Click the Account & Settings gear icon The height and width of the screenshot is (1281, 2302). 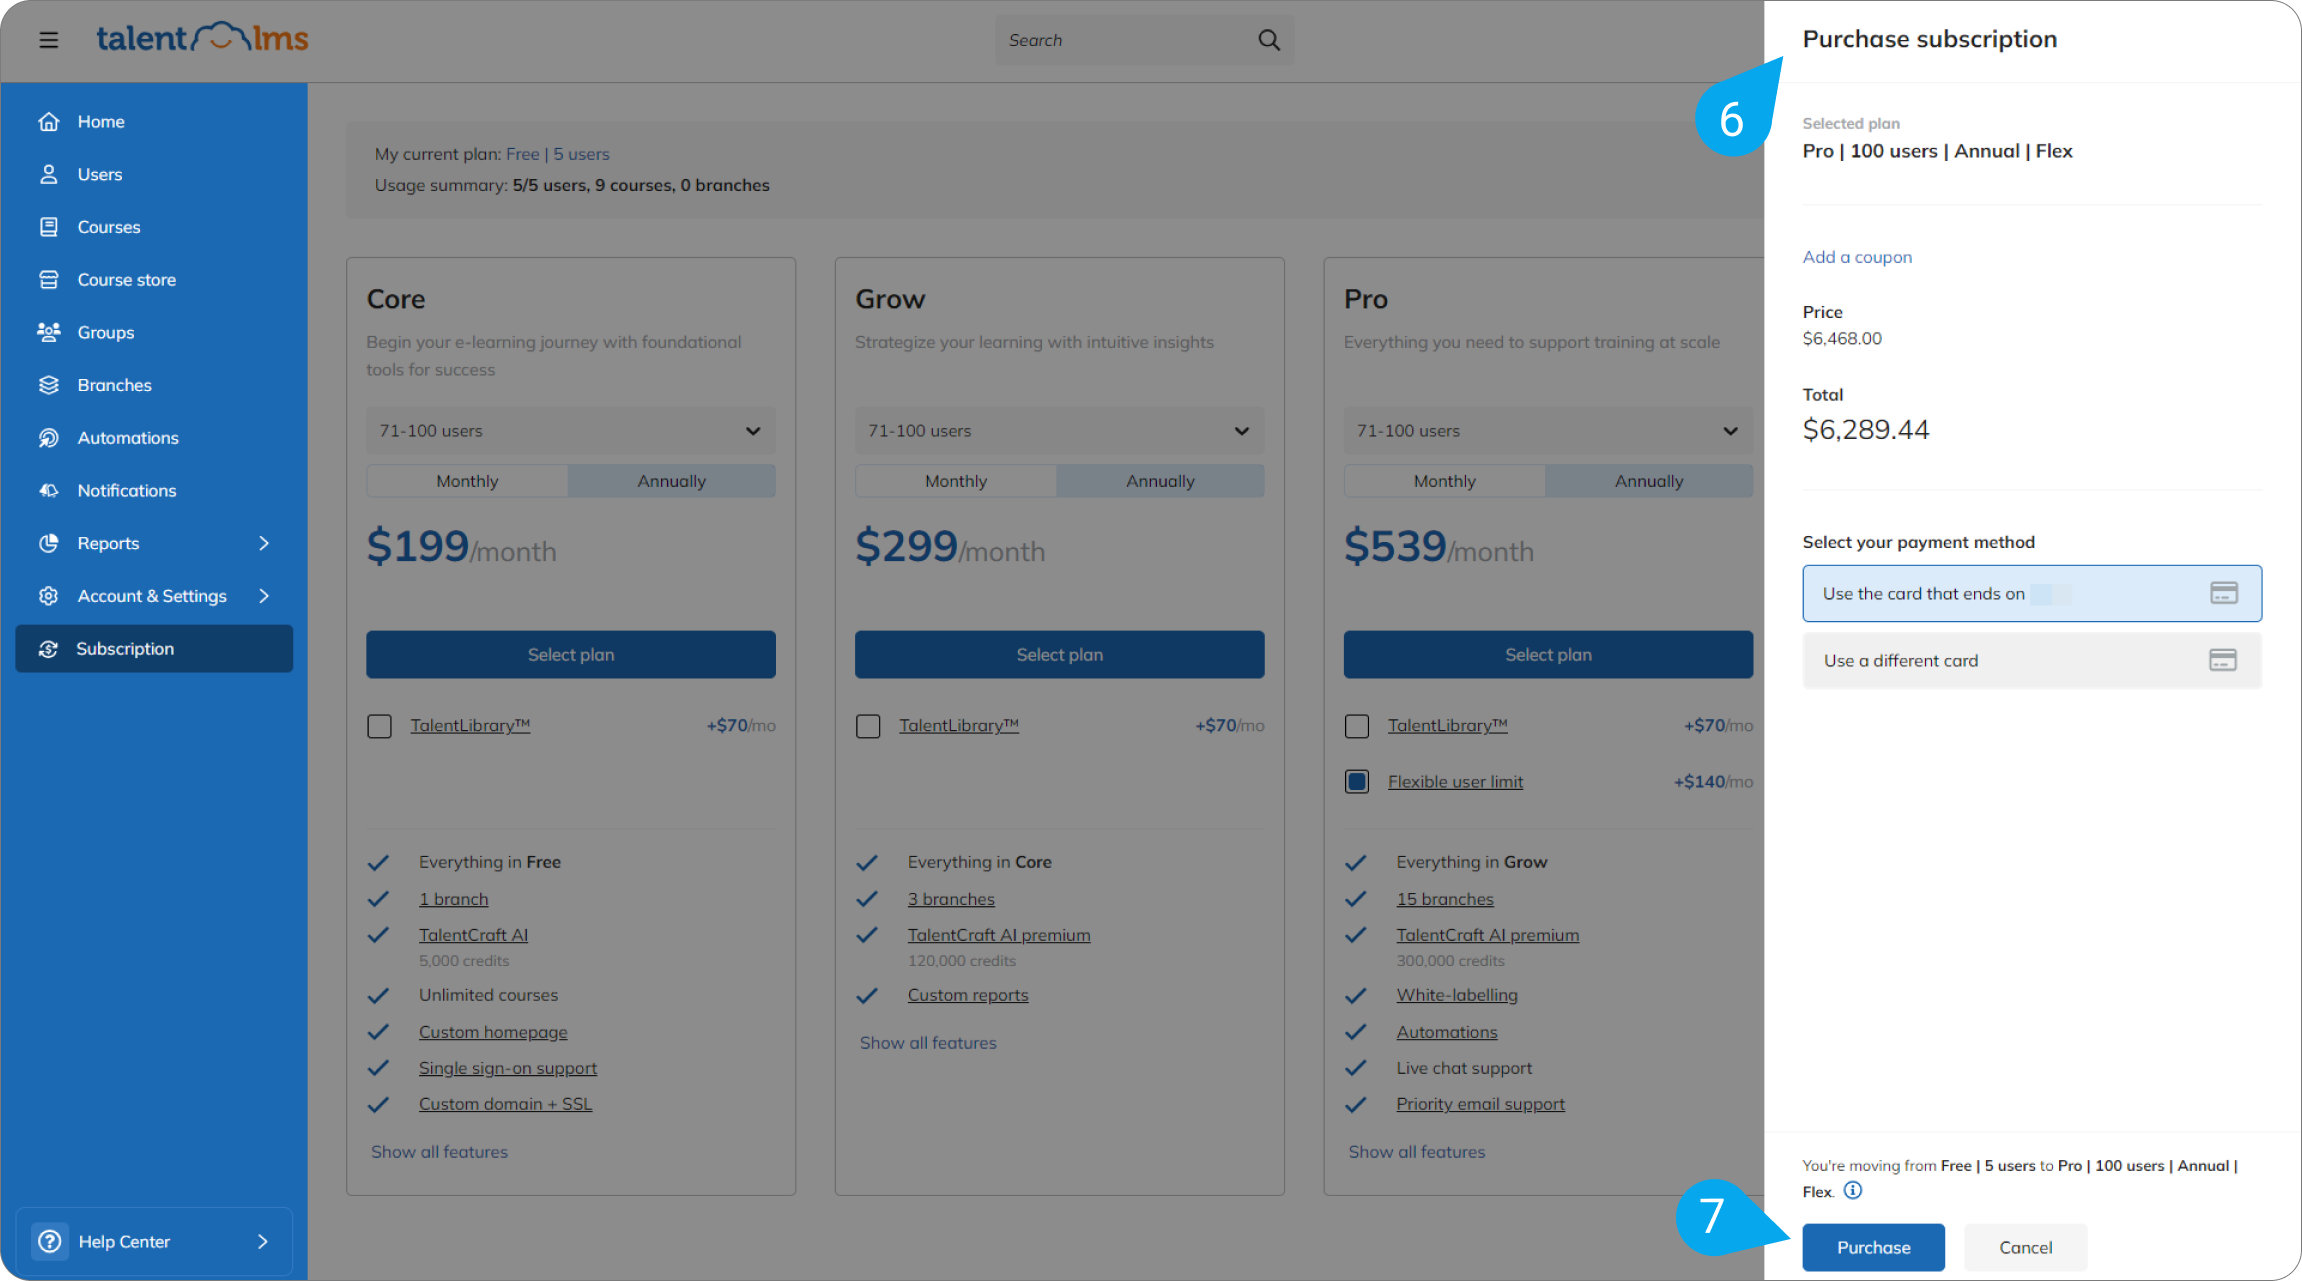48,596
